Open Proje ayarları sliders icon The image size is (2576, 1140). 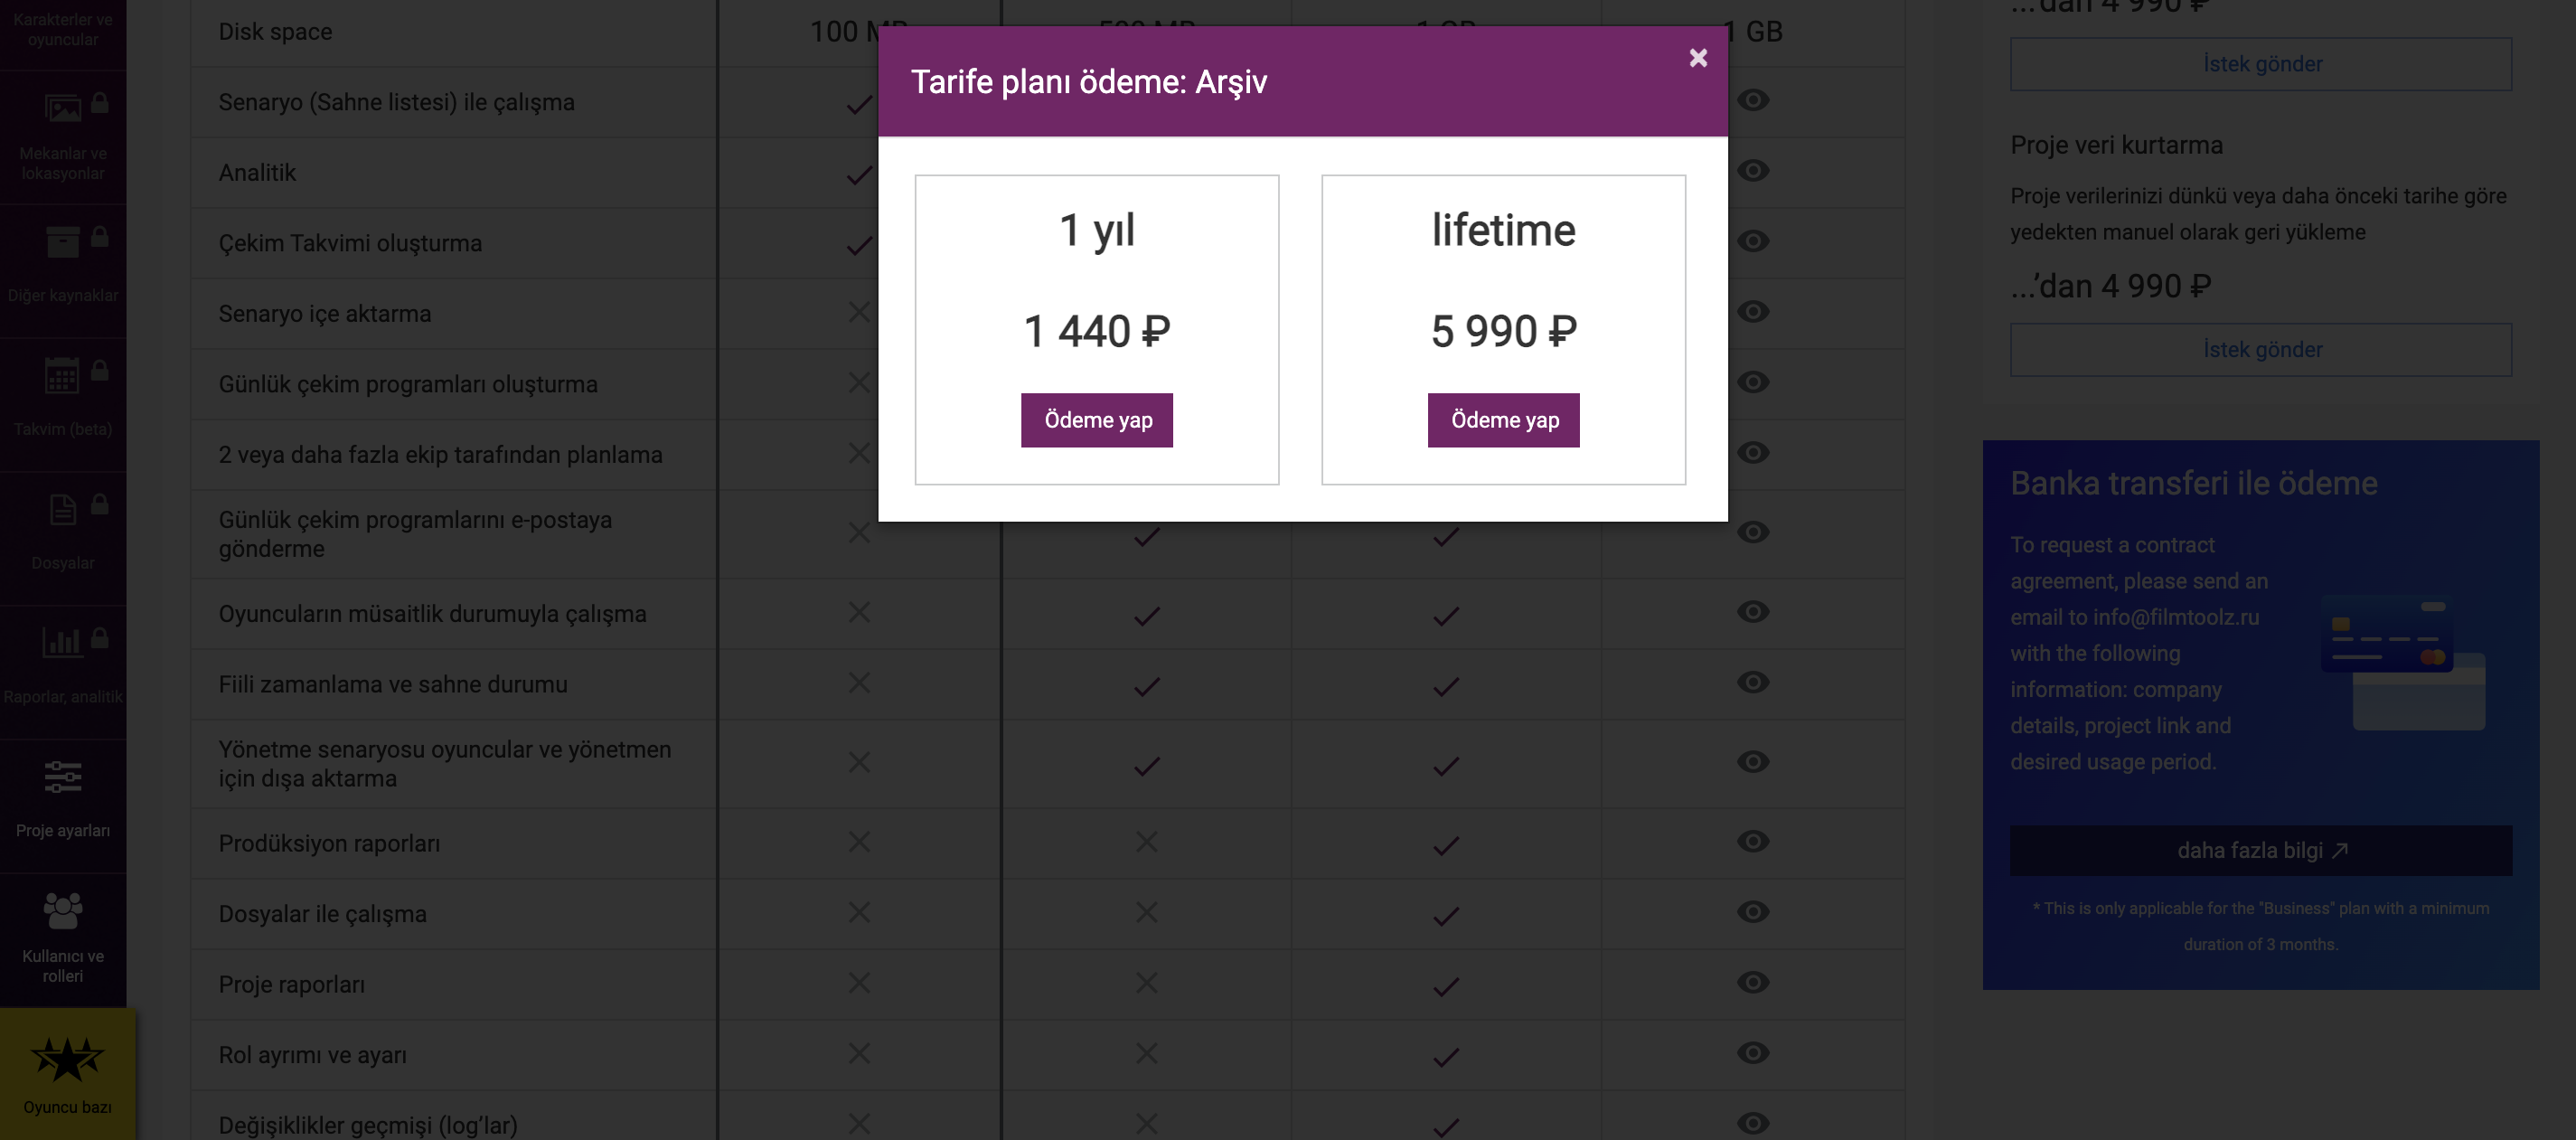point(63,777)
